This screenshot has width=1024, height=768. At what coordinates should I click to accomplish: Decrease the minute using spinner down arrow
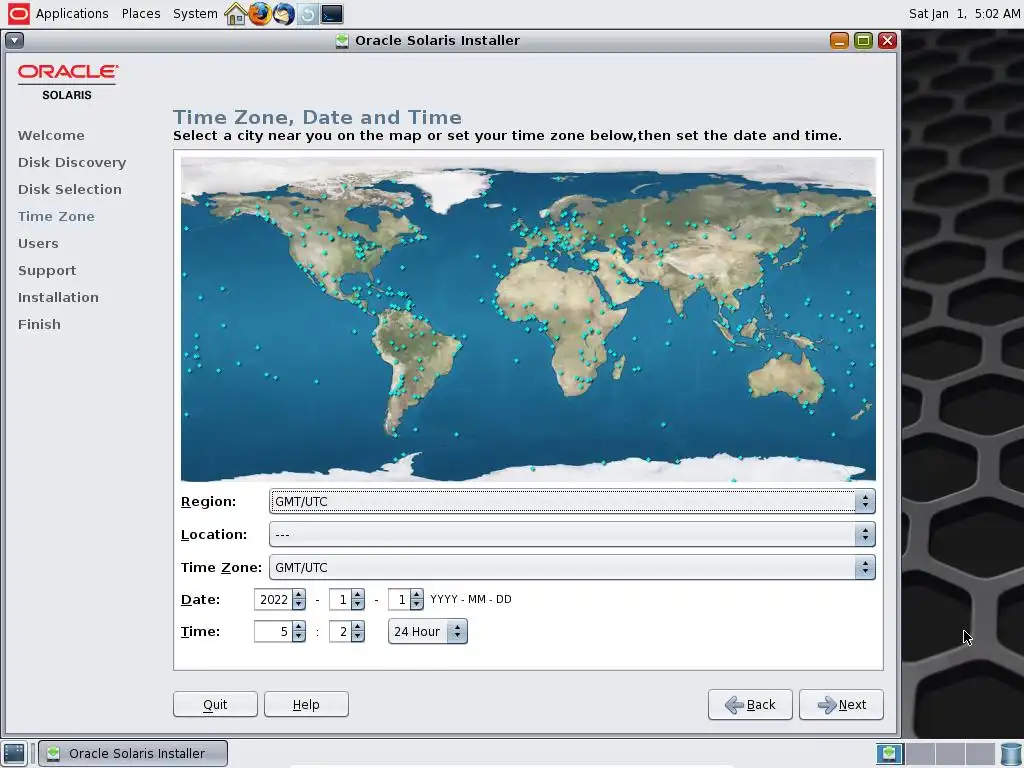(x=357, y=637)
